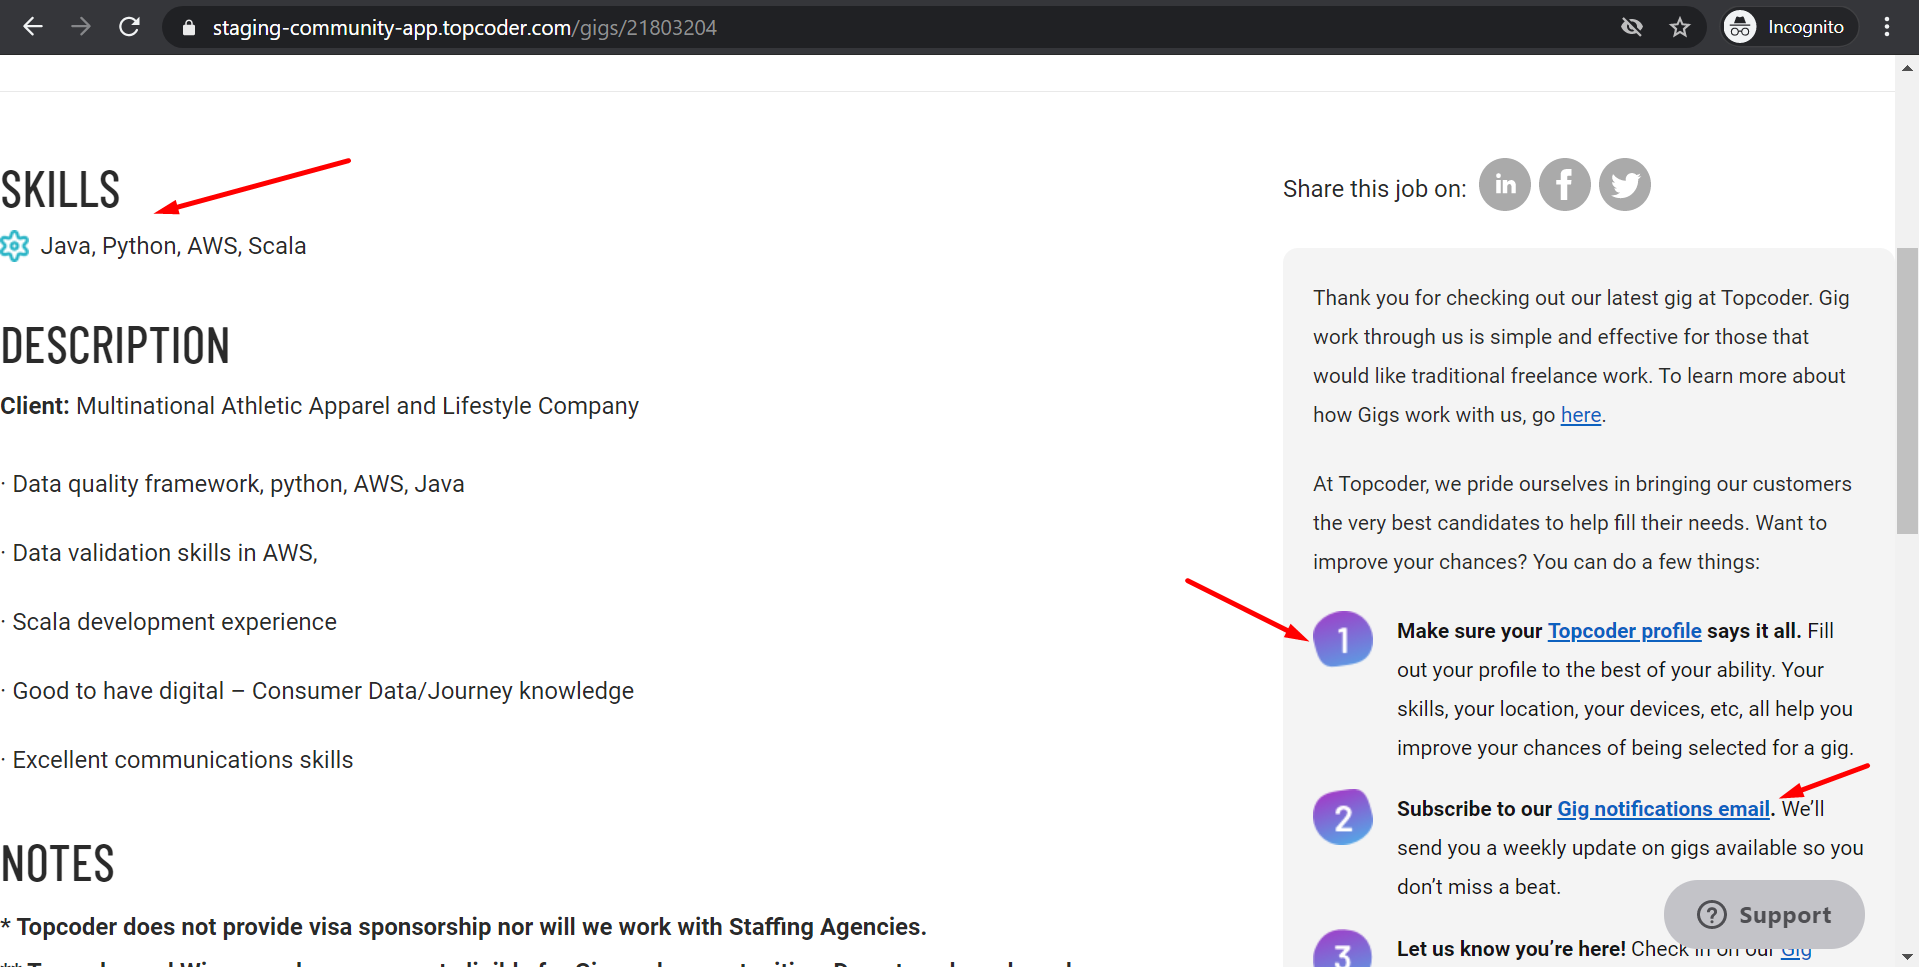
Task: Go back using browser back arrow
Action: [x=33, y=27]
